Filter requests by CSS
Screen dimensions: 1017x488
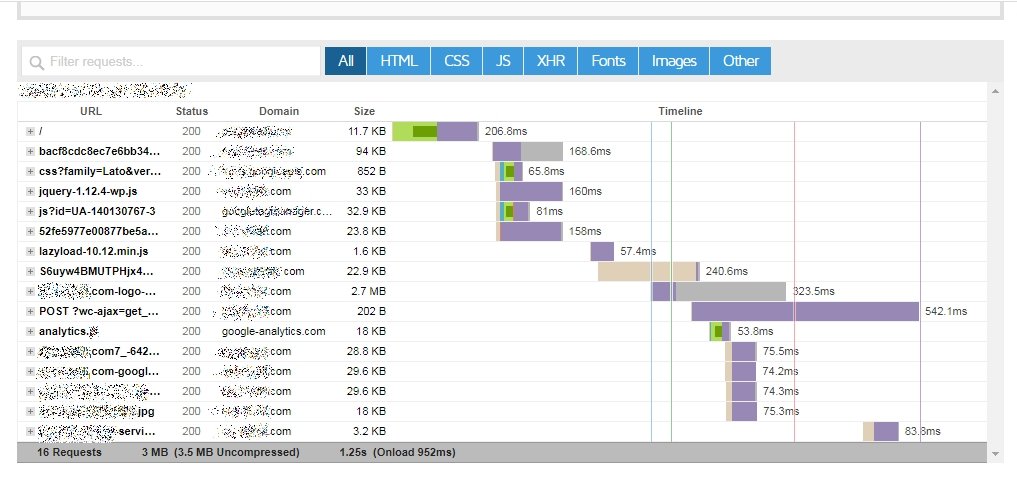point(456,61)
